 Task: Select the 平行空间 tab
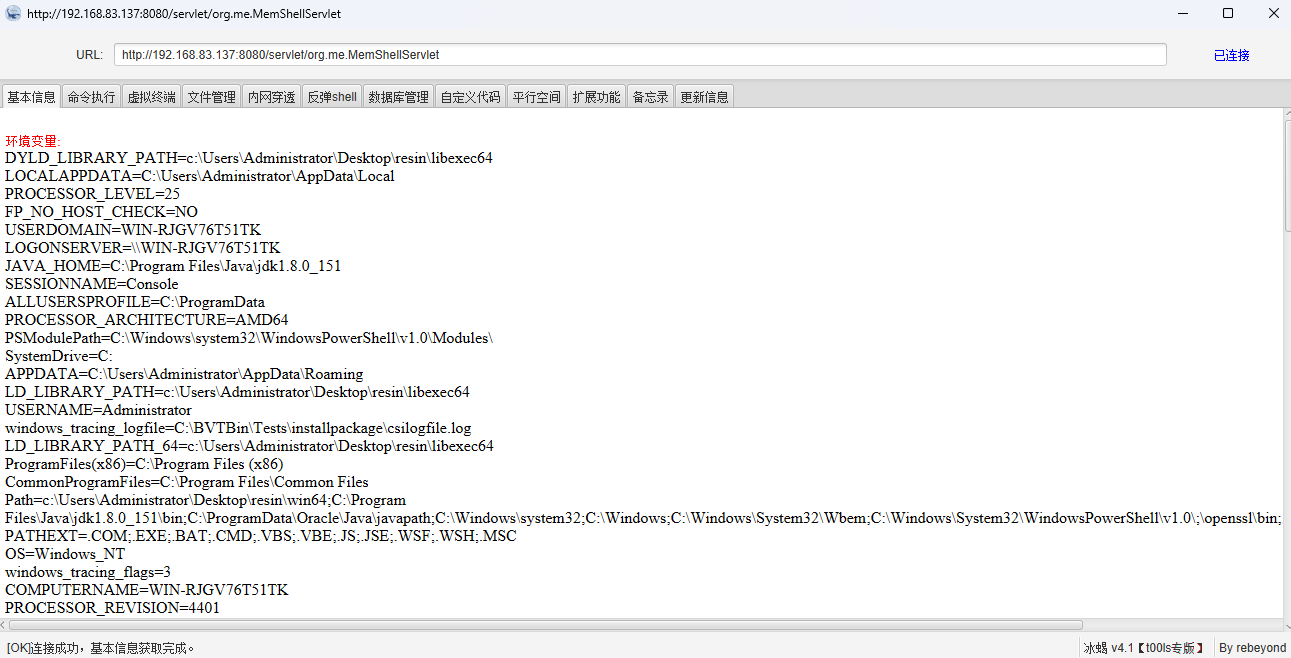(537, 97)
